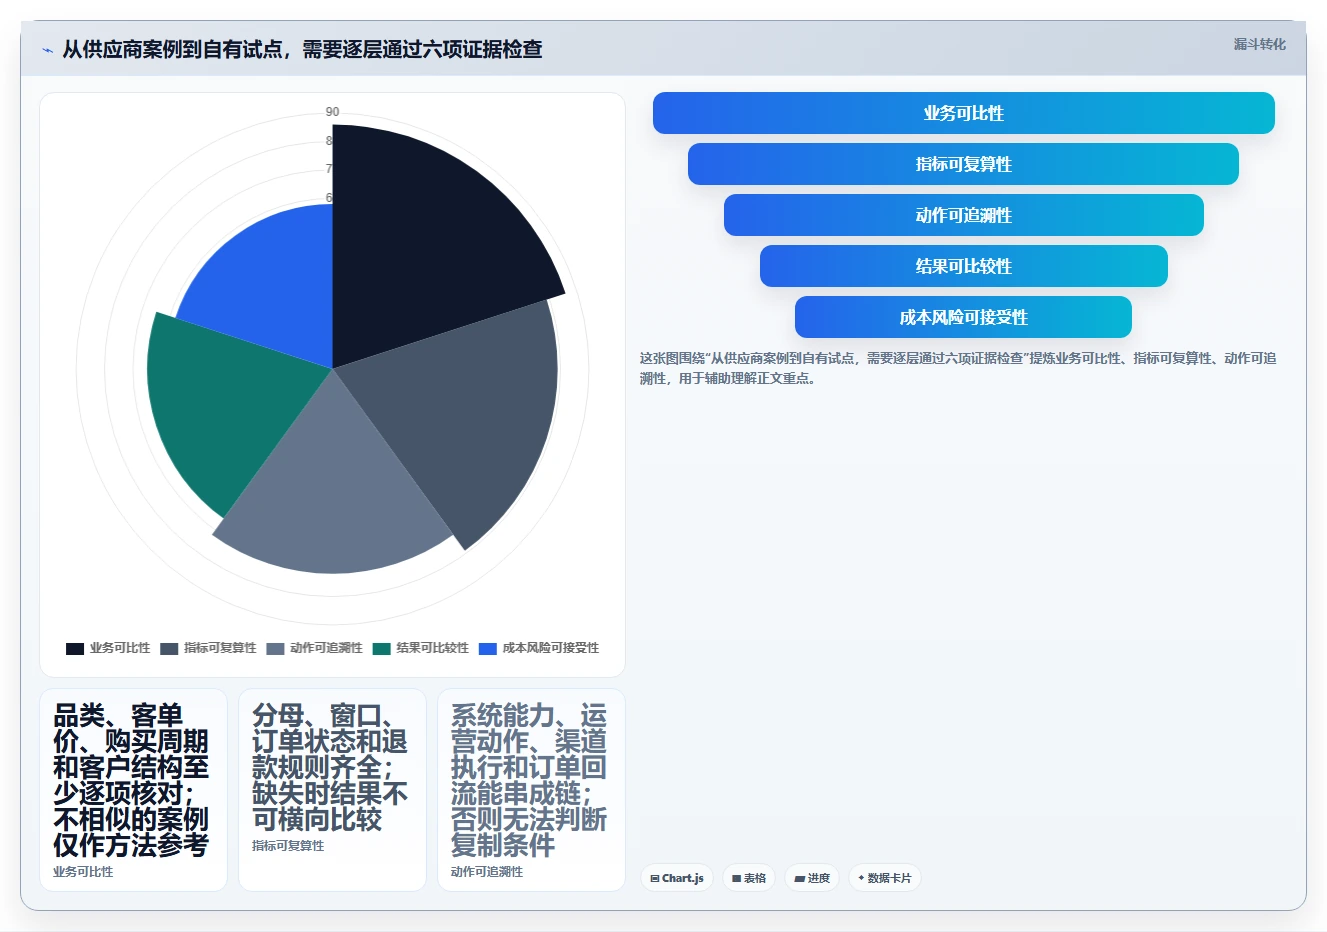Click the lightning icon beside the title
The width and height of the screenshot is (1327, 932).
tap(47, 50)
